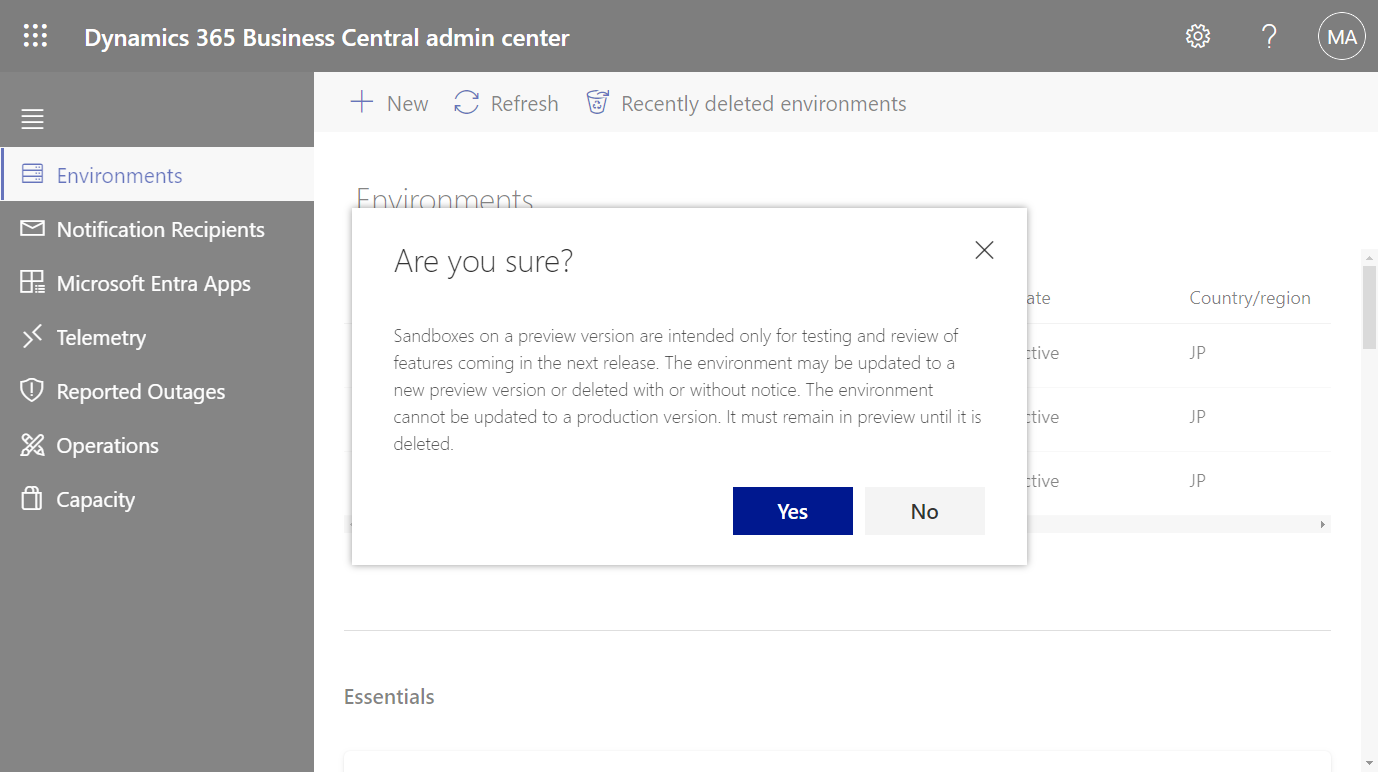Open the admin center settings gear
This screenshot has height=772, width=1378.
[1197, 35]
